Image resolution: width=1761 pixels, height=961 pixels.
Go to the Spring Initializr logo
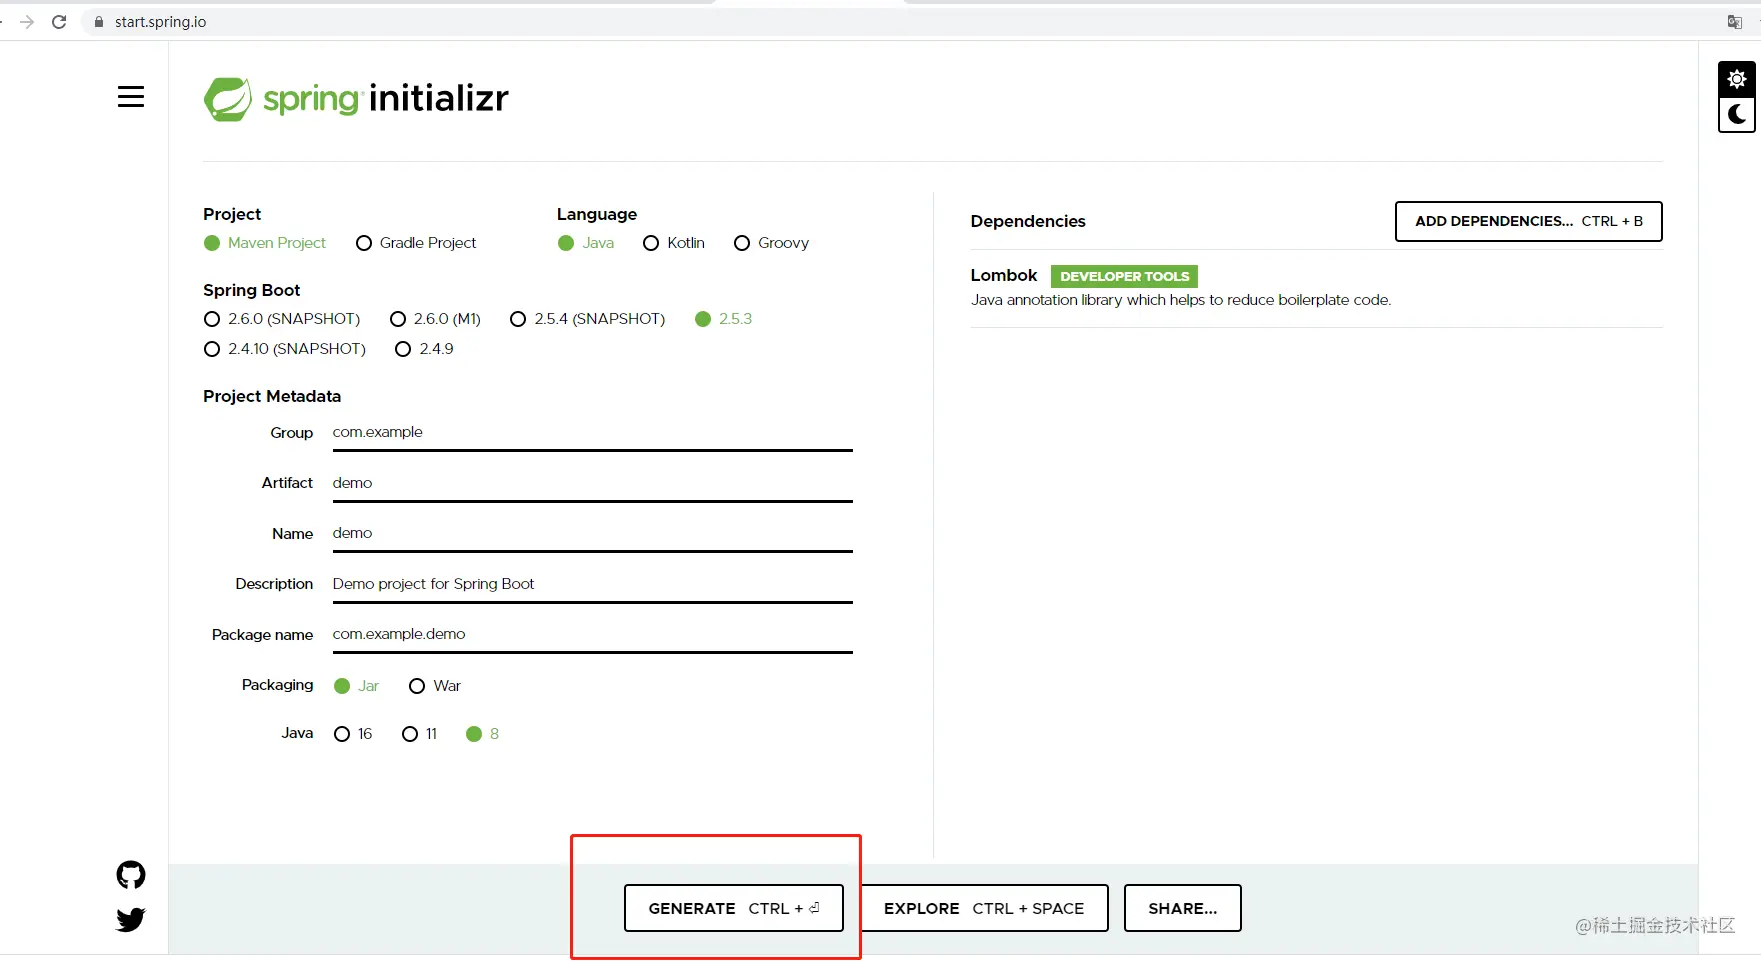356,99
